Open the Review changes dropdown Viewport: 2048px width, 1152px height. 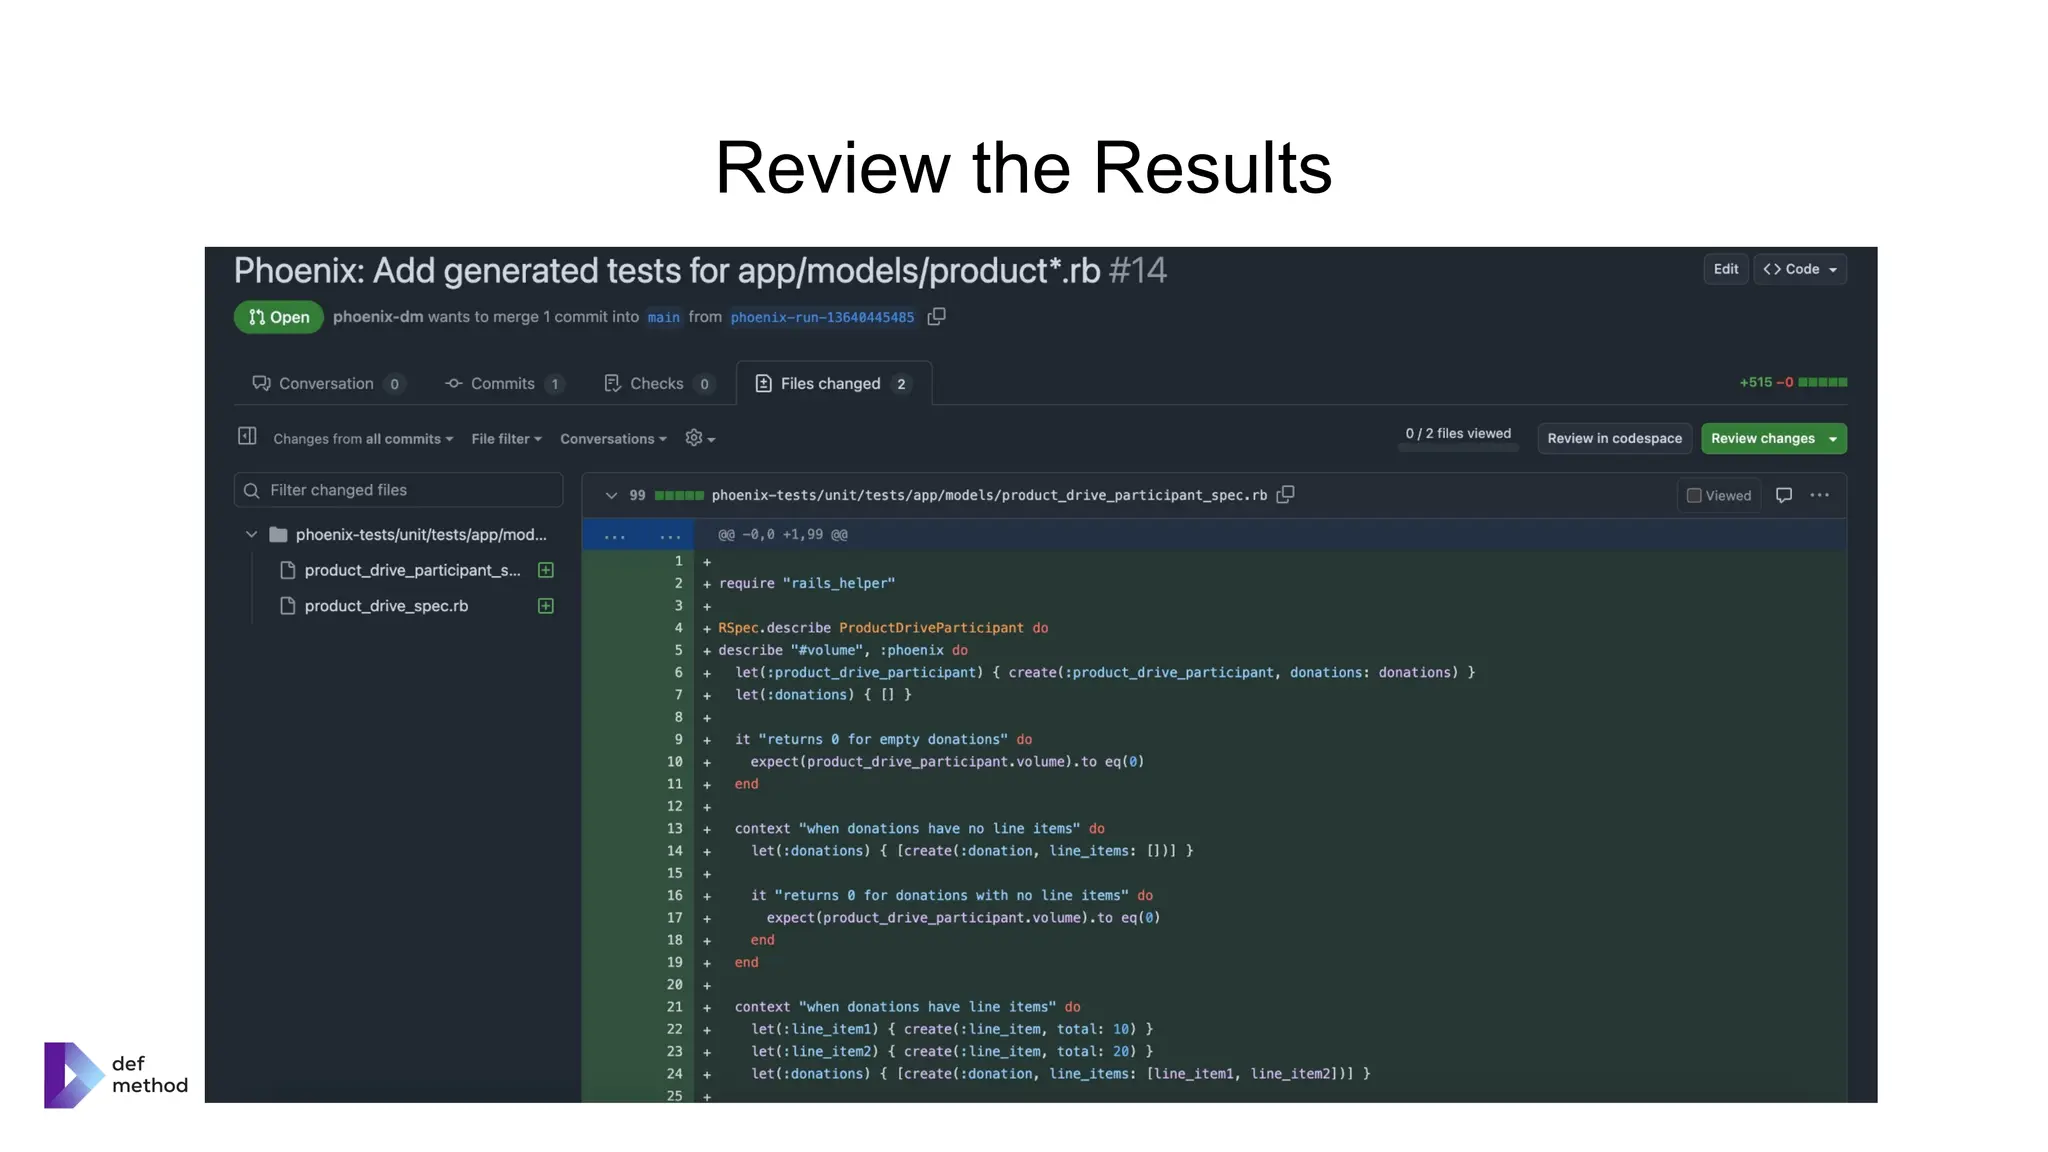click(x=1774, y=438)
